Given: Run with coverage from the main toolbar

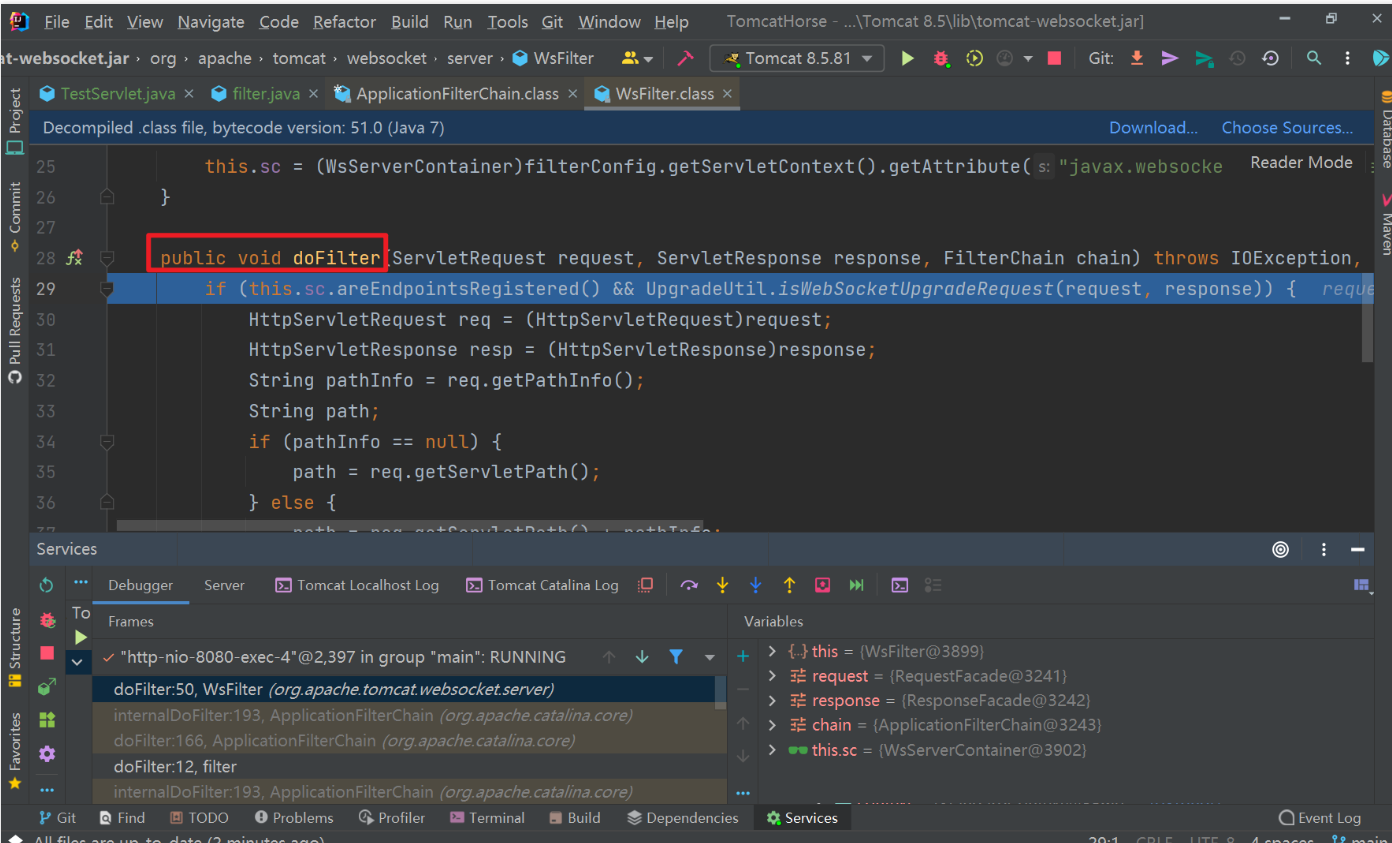Looking at the screenshot, I should [x=974, y=58].
